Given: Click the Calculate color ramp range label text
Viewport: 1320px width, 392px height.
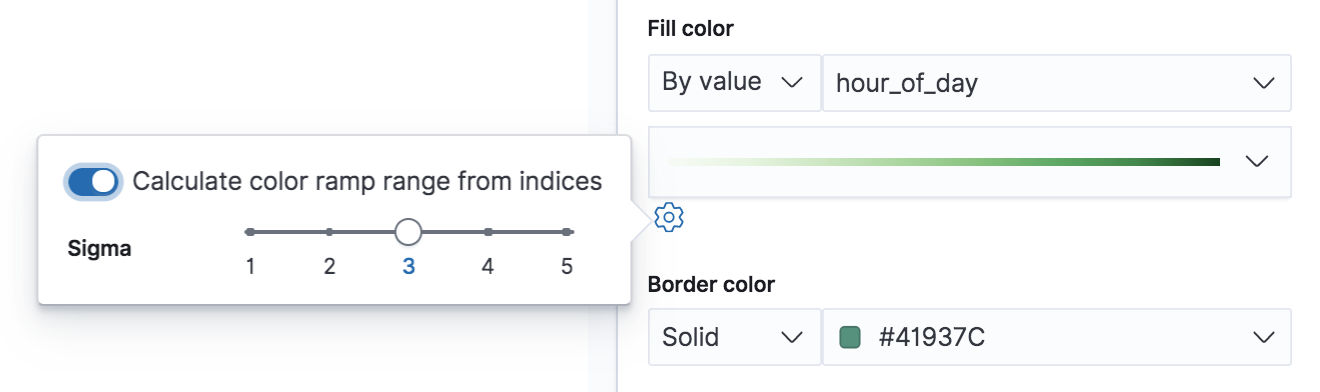Looking at the screenshot, I should 367,181.
